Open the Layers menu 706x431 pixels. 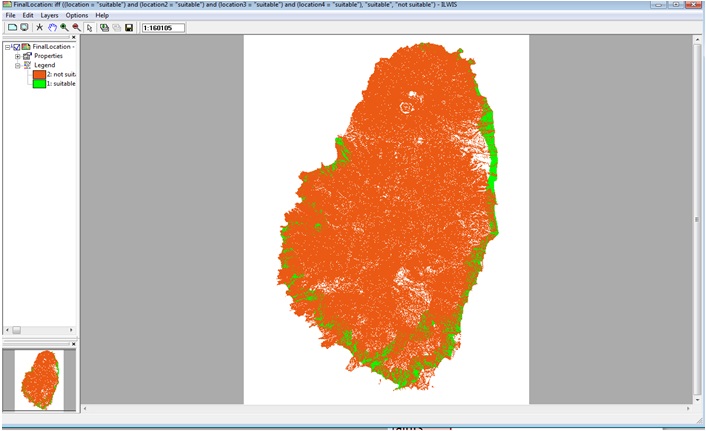click(49, 15)
